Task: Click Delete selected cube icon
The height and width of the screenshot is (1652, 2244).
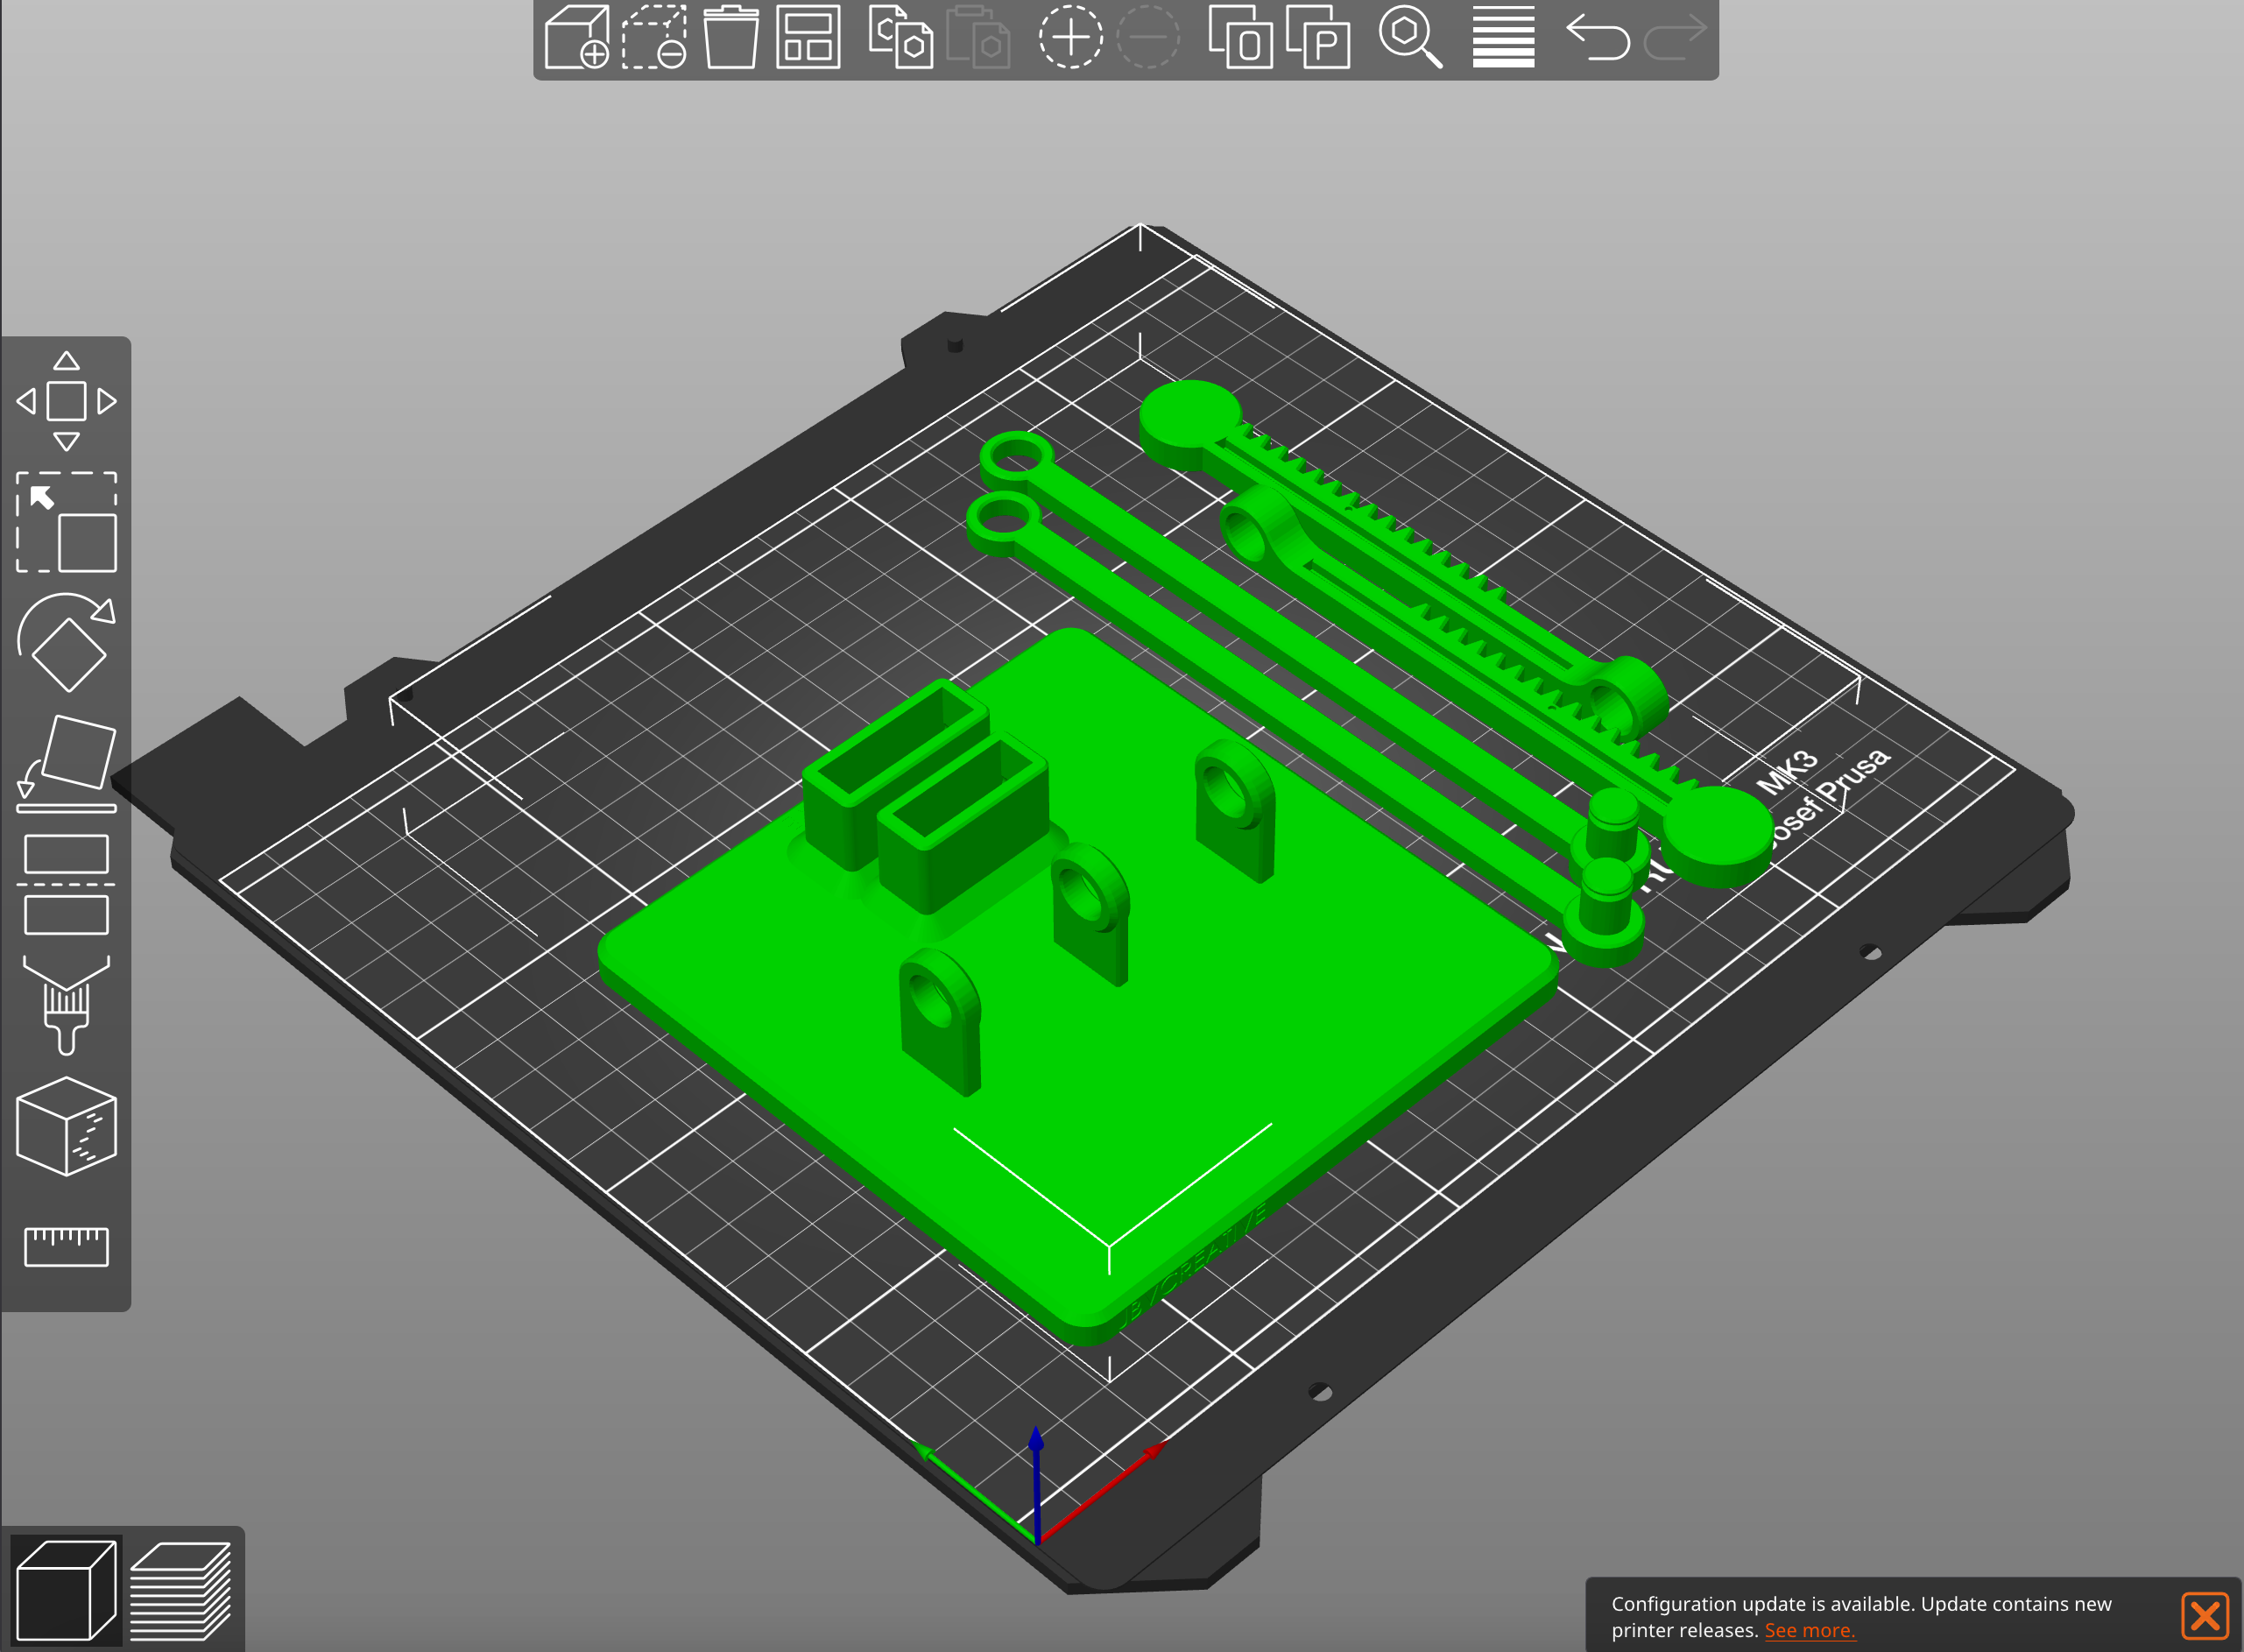Action: (654, 38)
